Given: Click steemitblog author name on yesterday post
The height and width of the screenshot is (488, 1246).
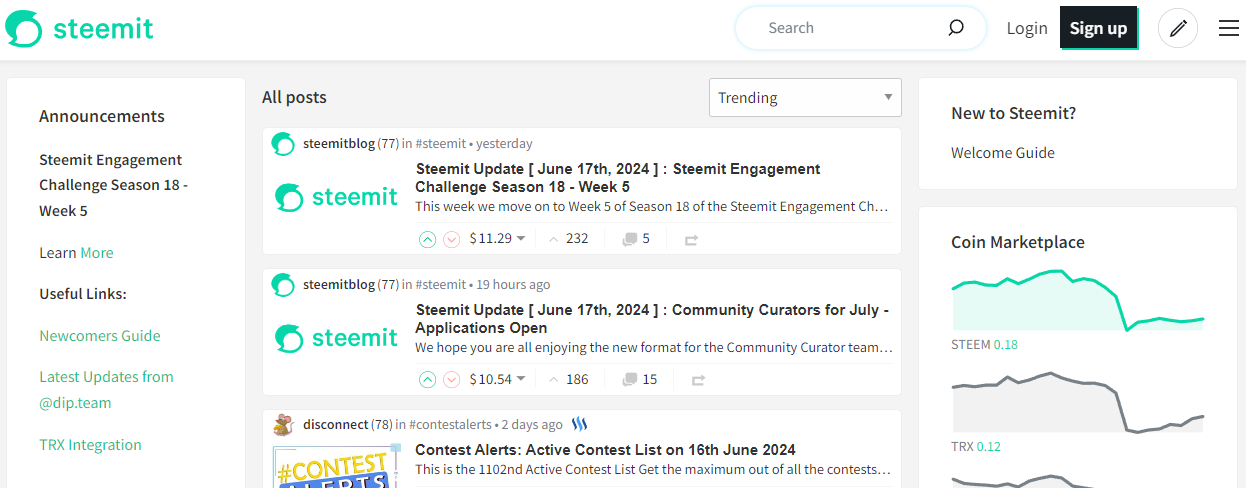Looking at the screenshot, I should [x=339, y=144].
